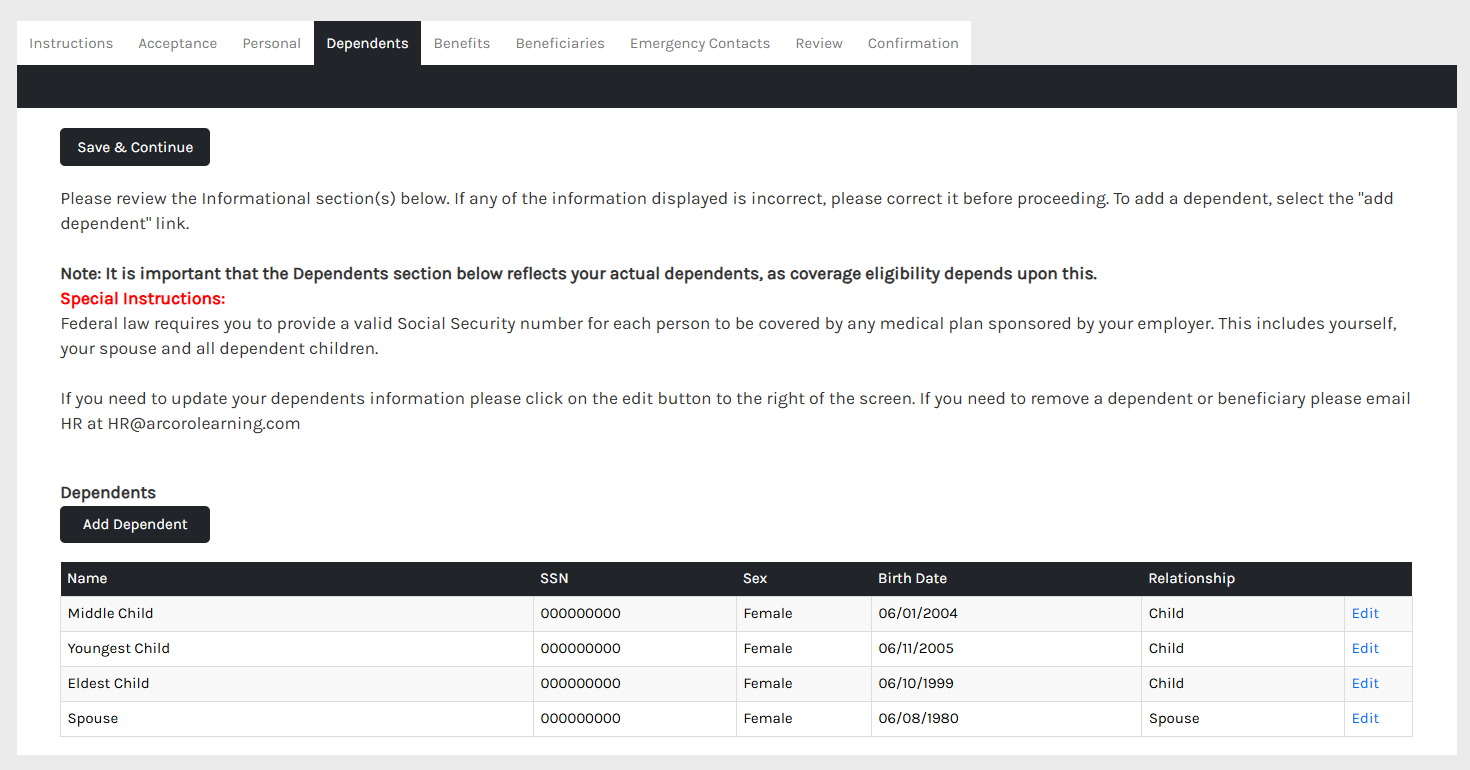The height and width of the screenshot is (770, 1470).
Task: Open the Confirmation tab
Action: click(x=913, y=43)
